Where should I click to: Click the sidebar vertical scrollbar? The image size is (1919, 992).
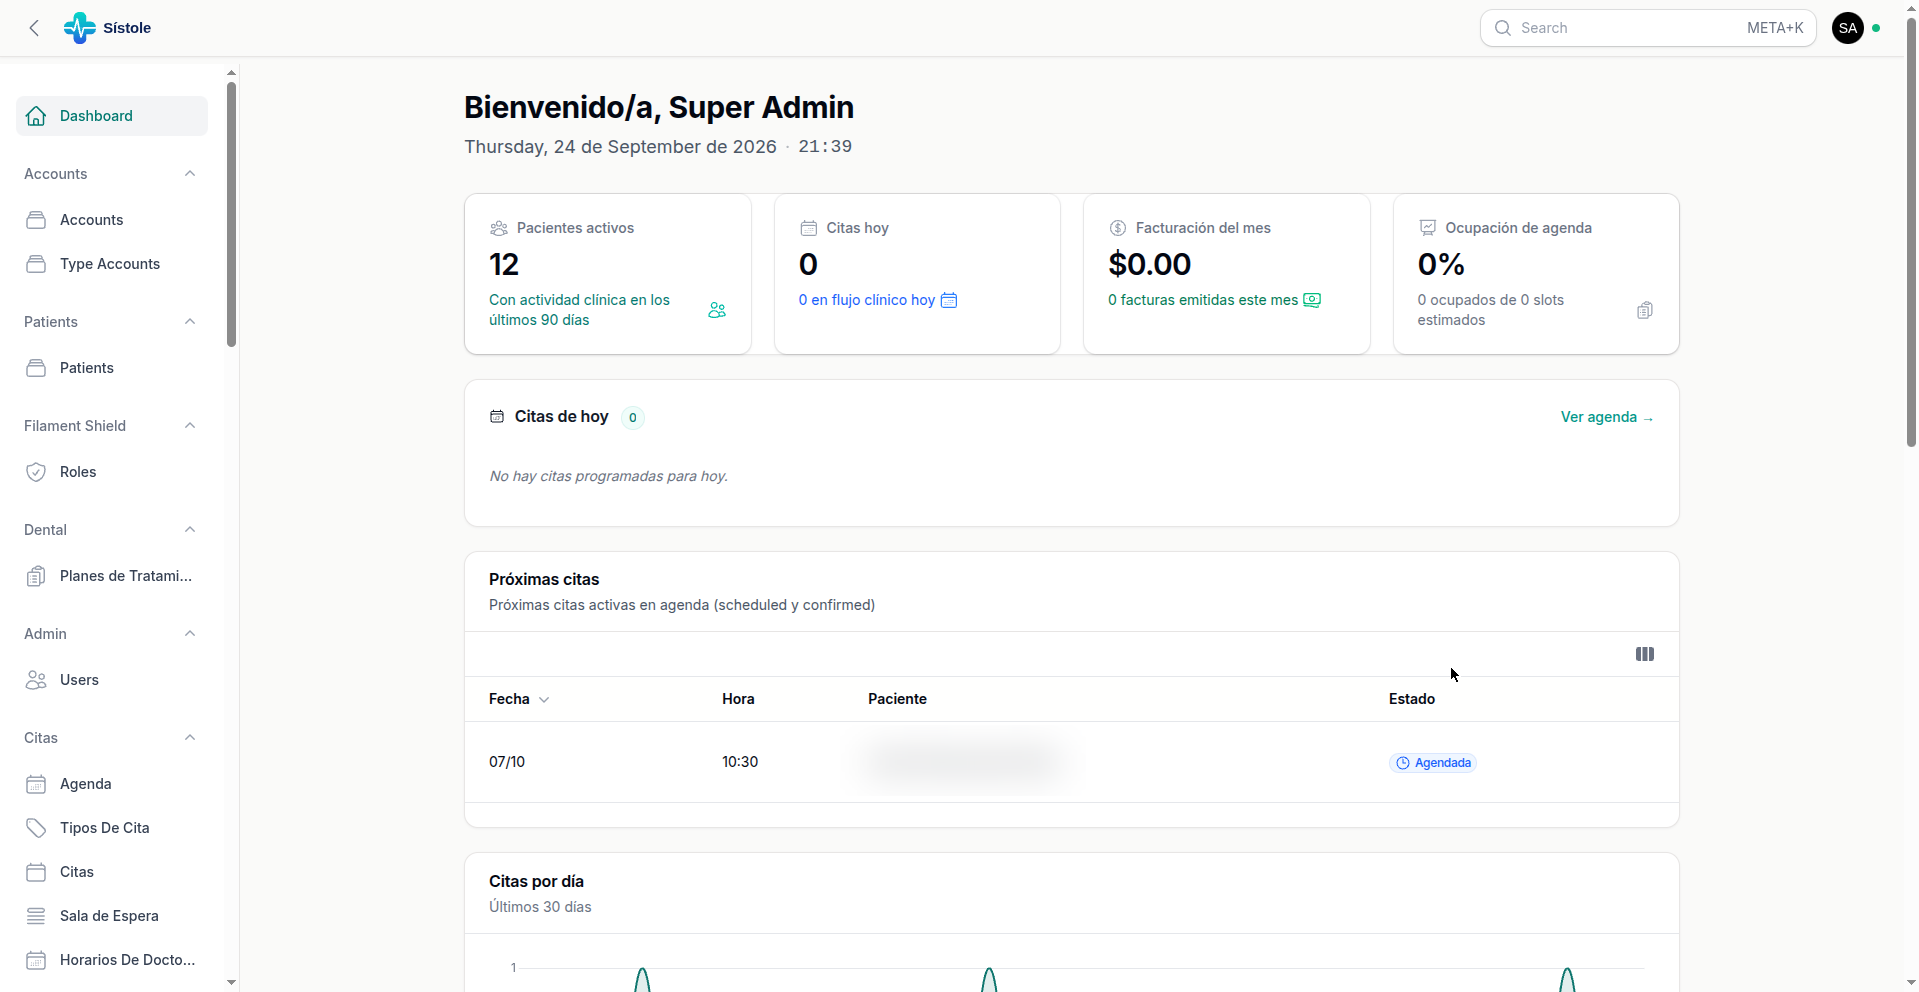(x=231, y=215)
